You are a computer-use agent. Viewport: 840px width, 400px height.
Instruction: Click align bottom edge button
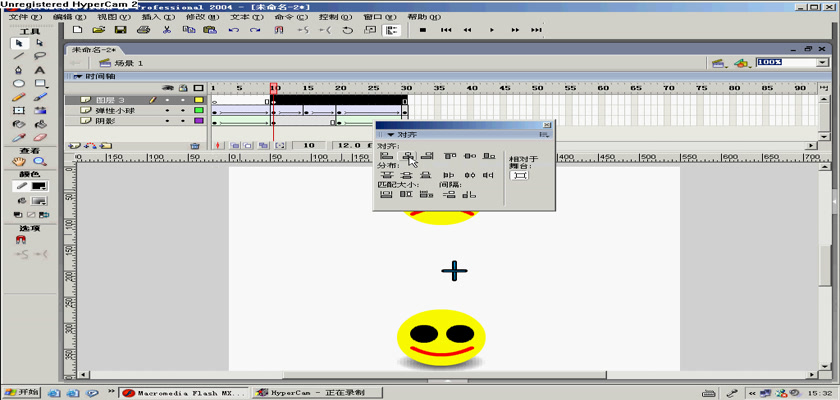[x=489, y=156]
